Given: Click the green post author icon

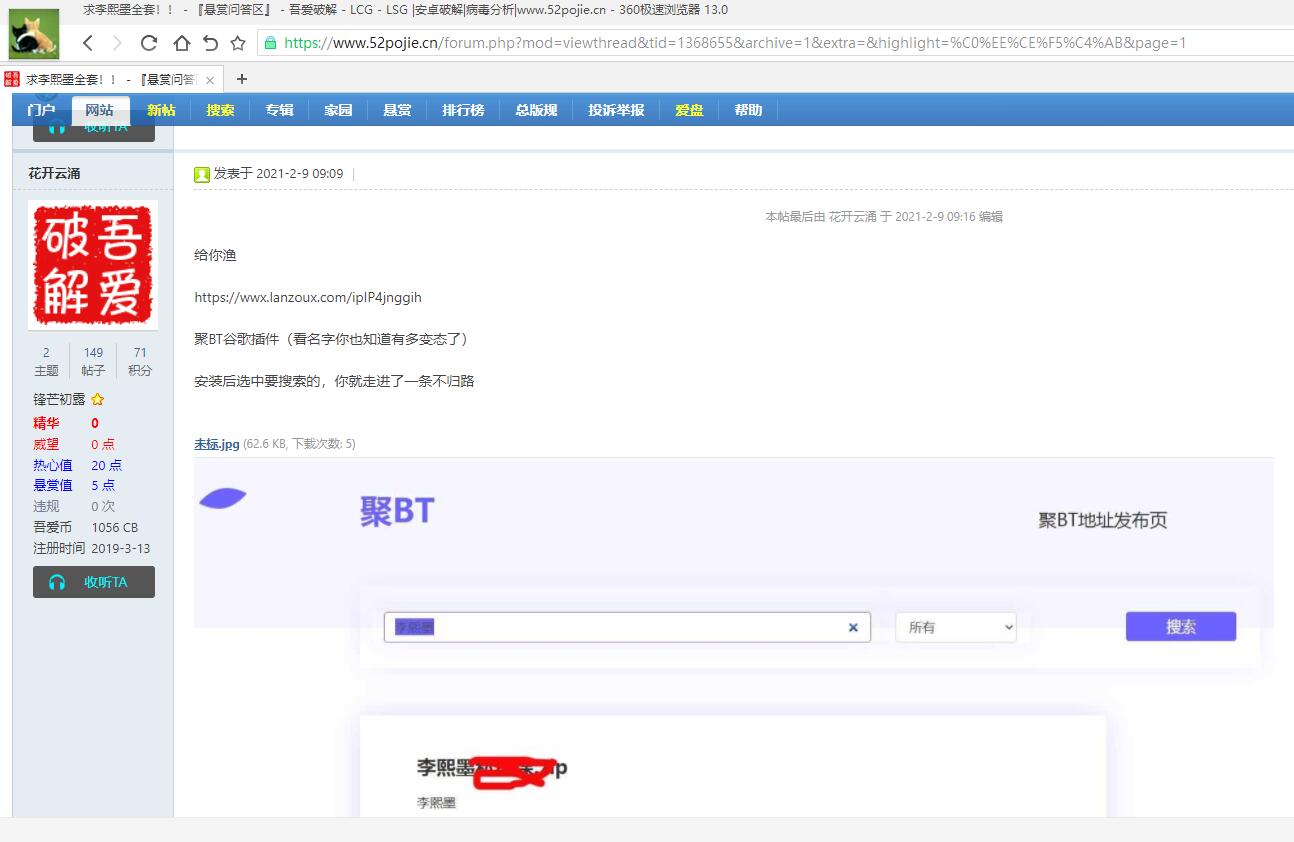Looking at the screenshot, I should point(202,174).
